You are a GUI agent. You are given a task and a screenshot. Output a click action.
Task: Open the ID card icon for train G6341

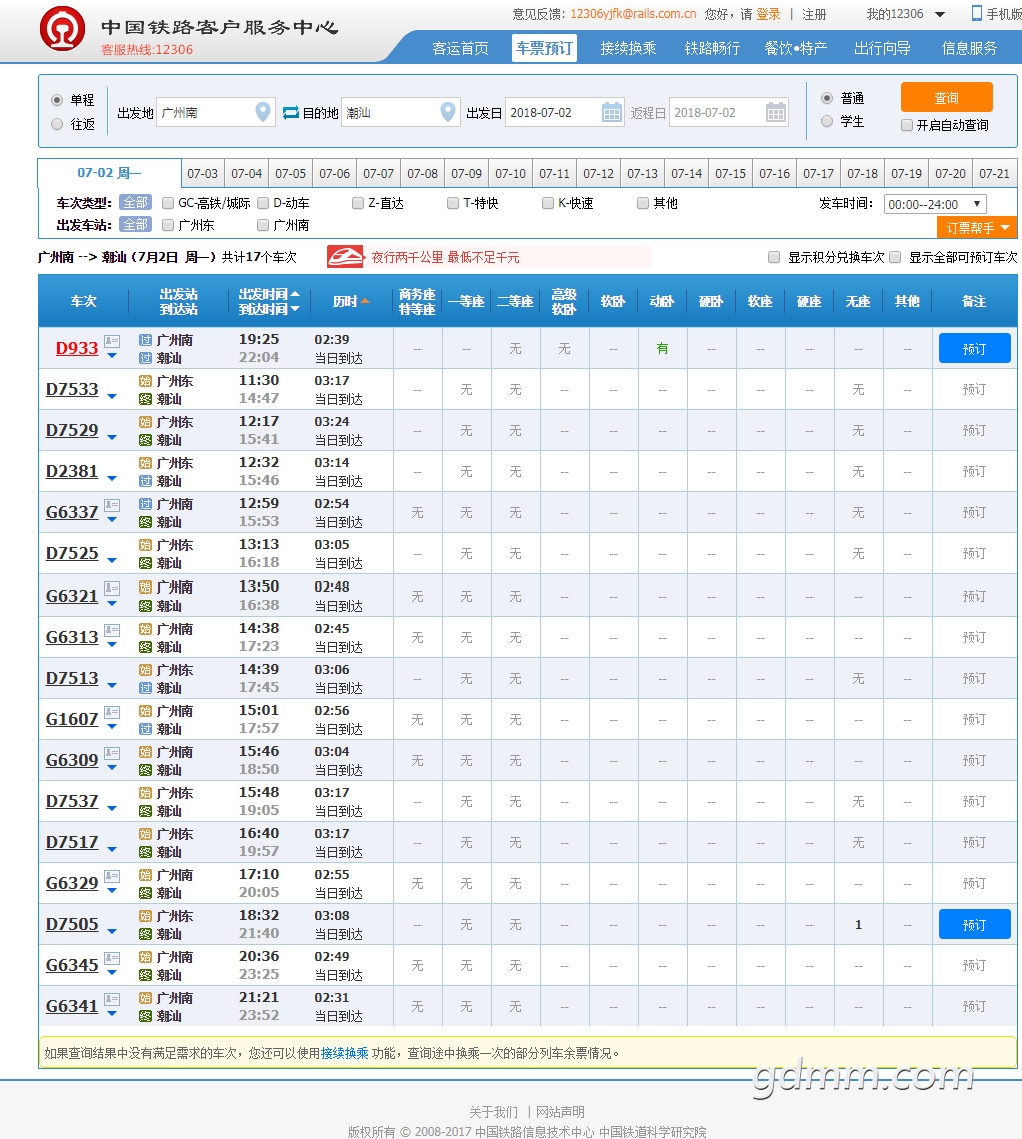click(x=112, y=998)
